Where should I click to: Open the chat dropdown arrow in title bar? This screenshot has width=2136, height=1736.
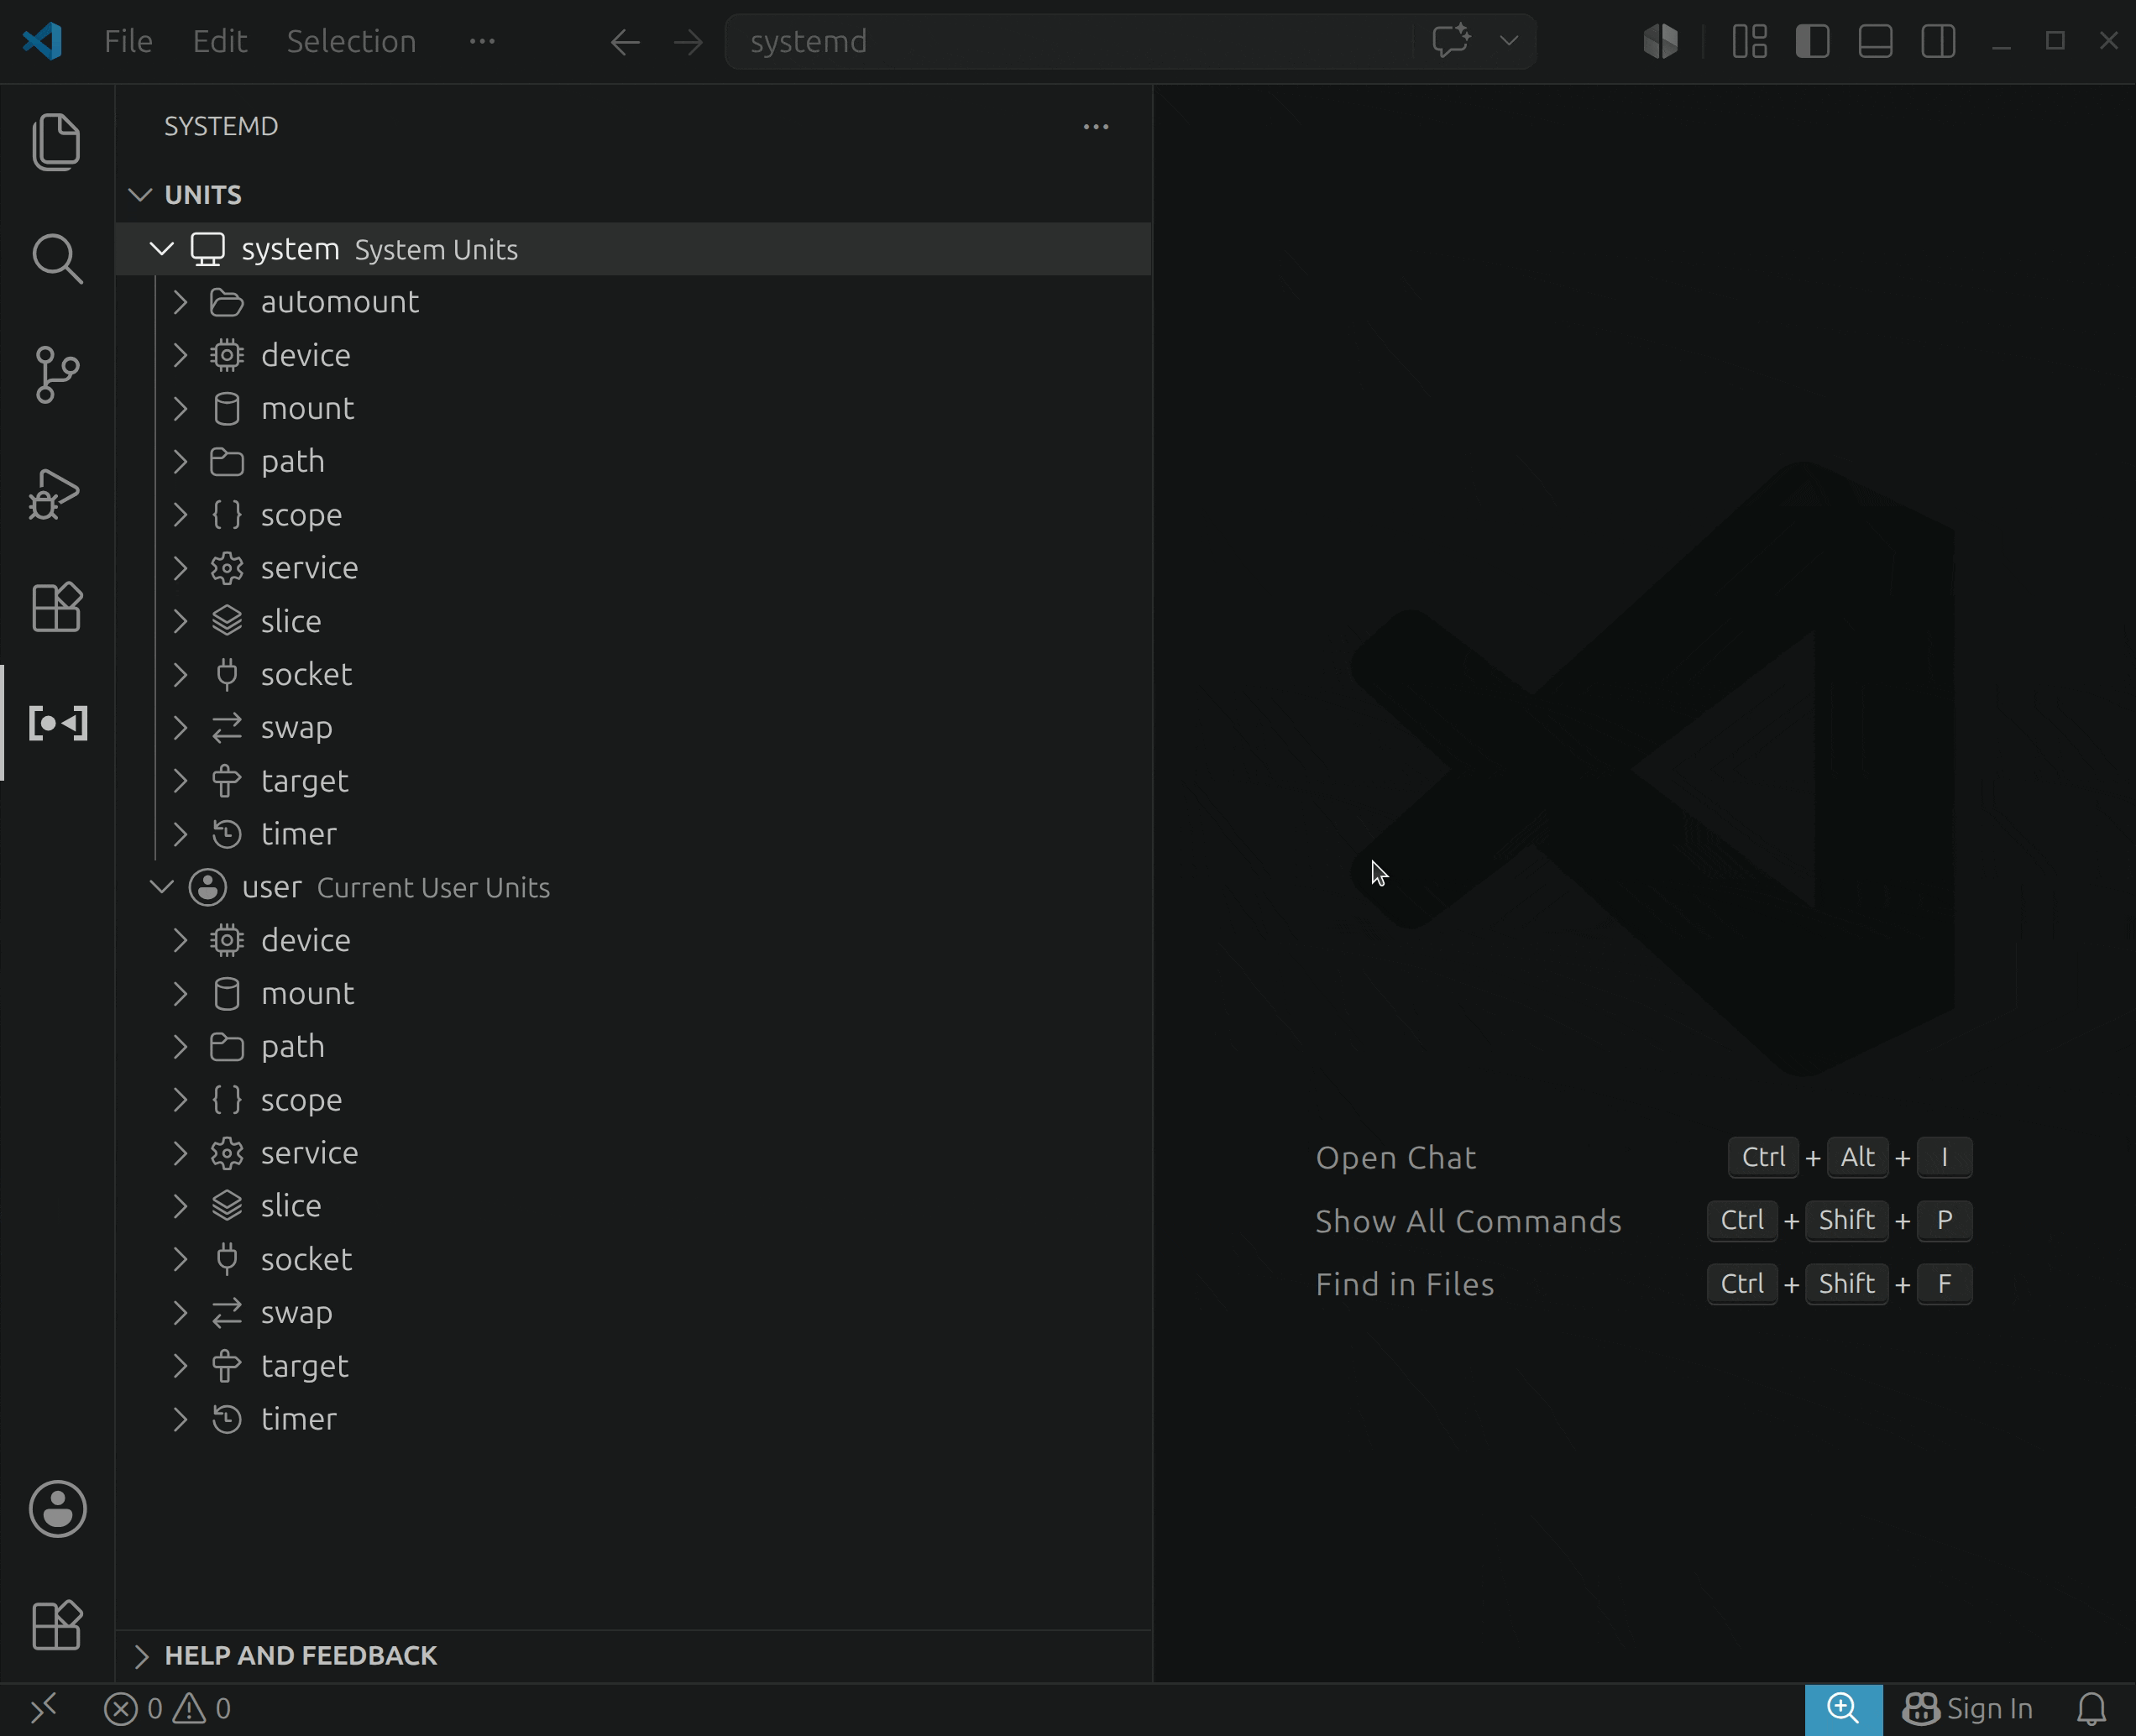tap(1509, 41)
